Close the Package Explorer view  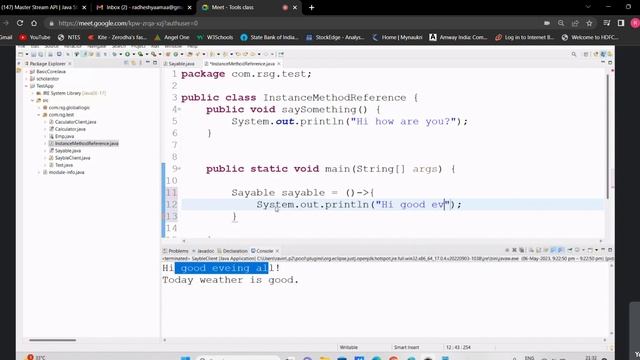click(x=70, y=64)
